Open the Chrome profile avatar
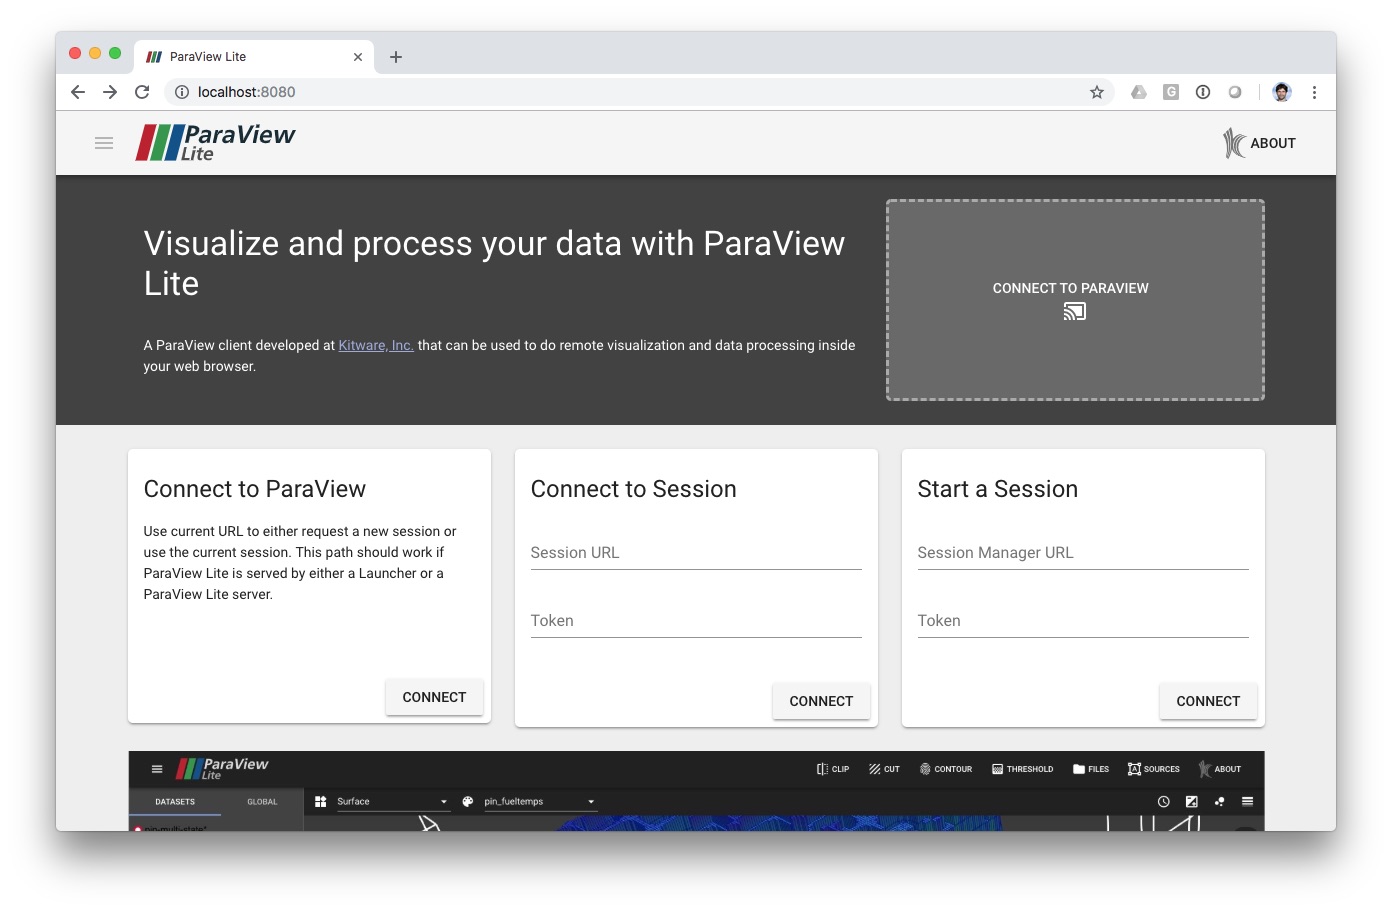Image resolution: width=1392 pixels, height=911 pixels. click(1281, 92)
